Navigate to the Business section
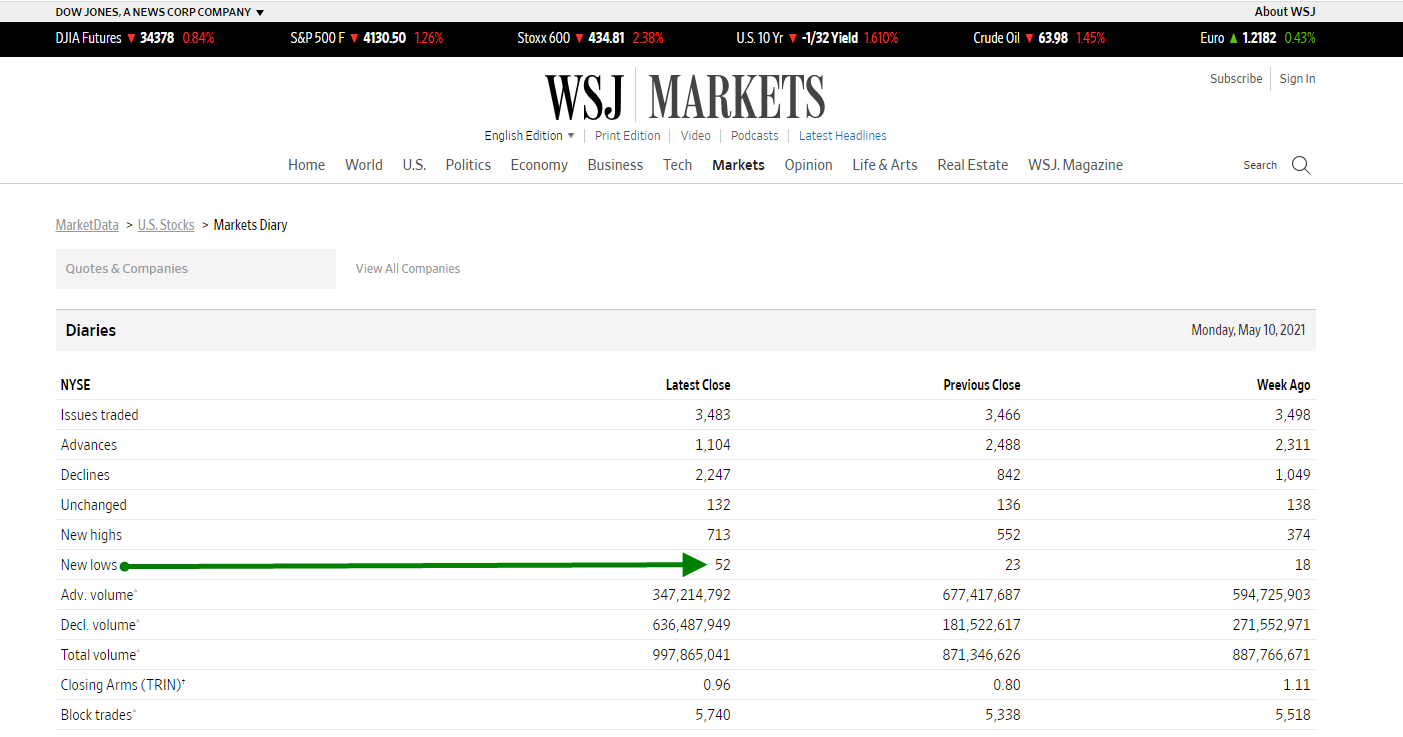 [x=615, y=165]
